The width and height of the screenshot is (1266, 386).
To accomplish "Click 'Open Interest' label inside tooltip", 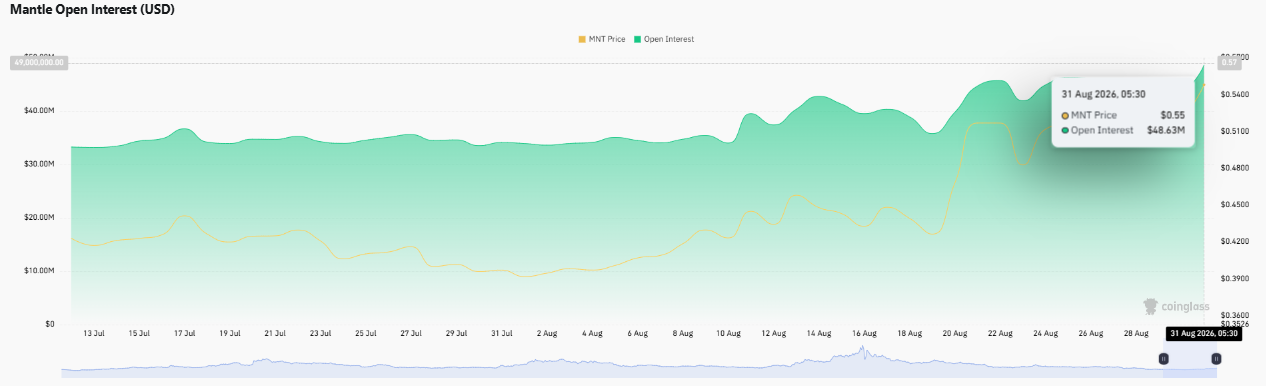I will point(1102,130).
